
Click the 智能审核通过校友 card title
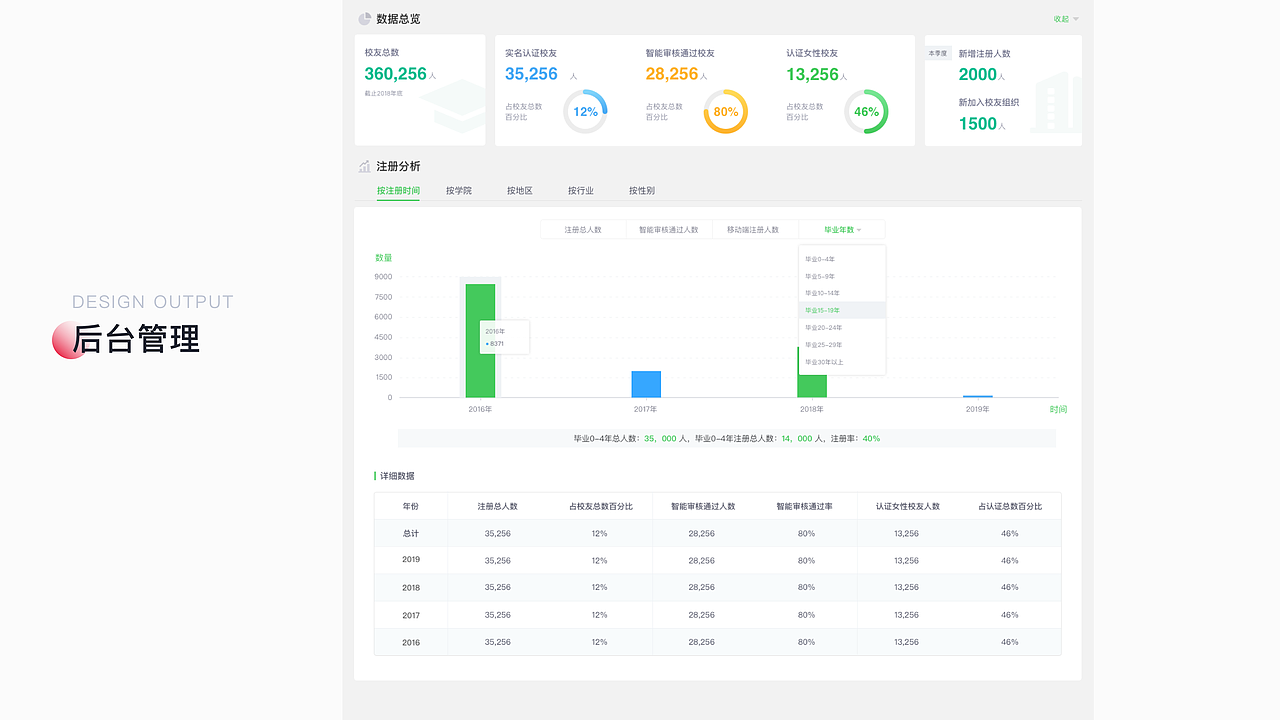click(680, 53)
